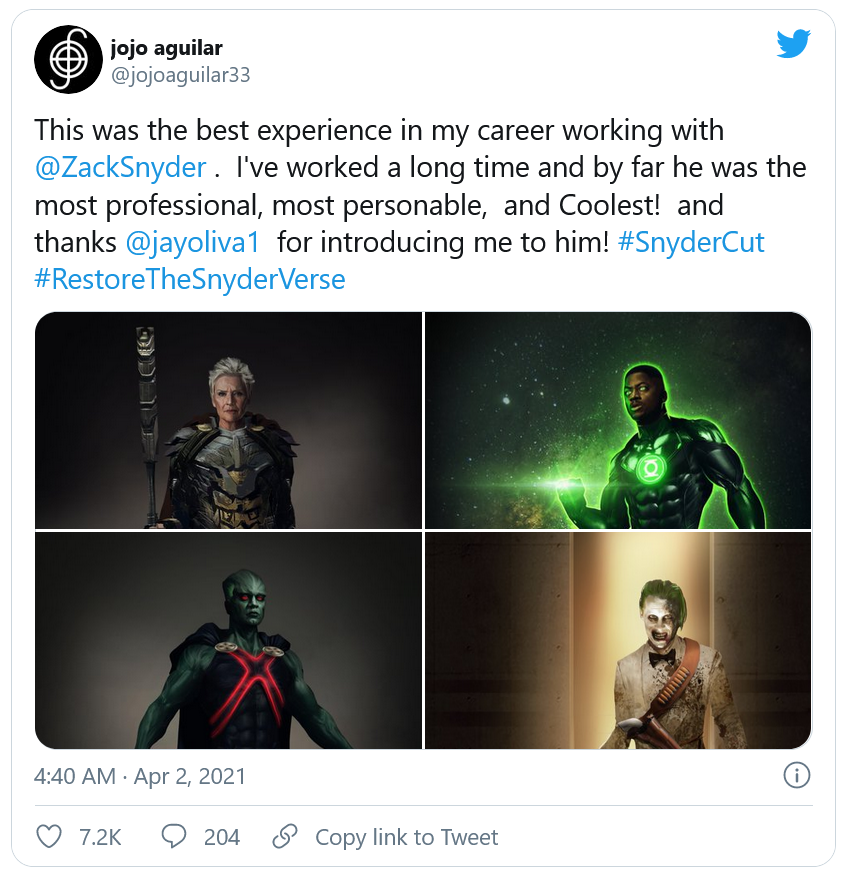
Task: Open the armored white-haired woman image
Action: pos(229,420)
